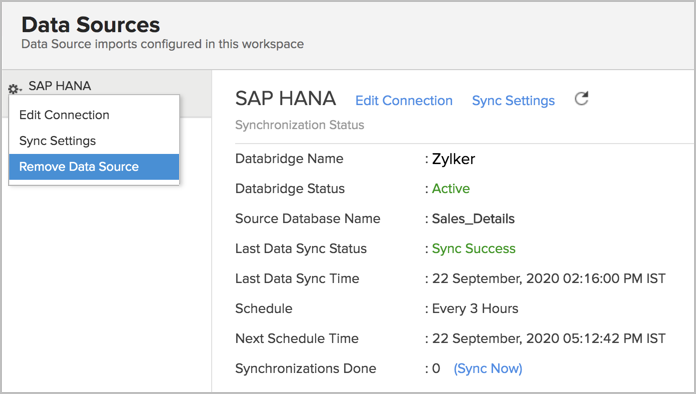Click the Zylker databridge name value
Screen dimensions: 696x394
click(x=453, y=159)
